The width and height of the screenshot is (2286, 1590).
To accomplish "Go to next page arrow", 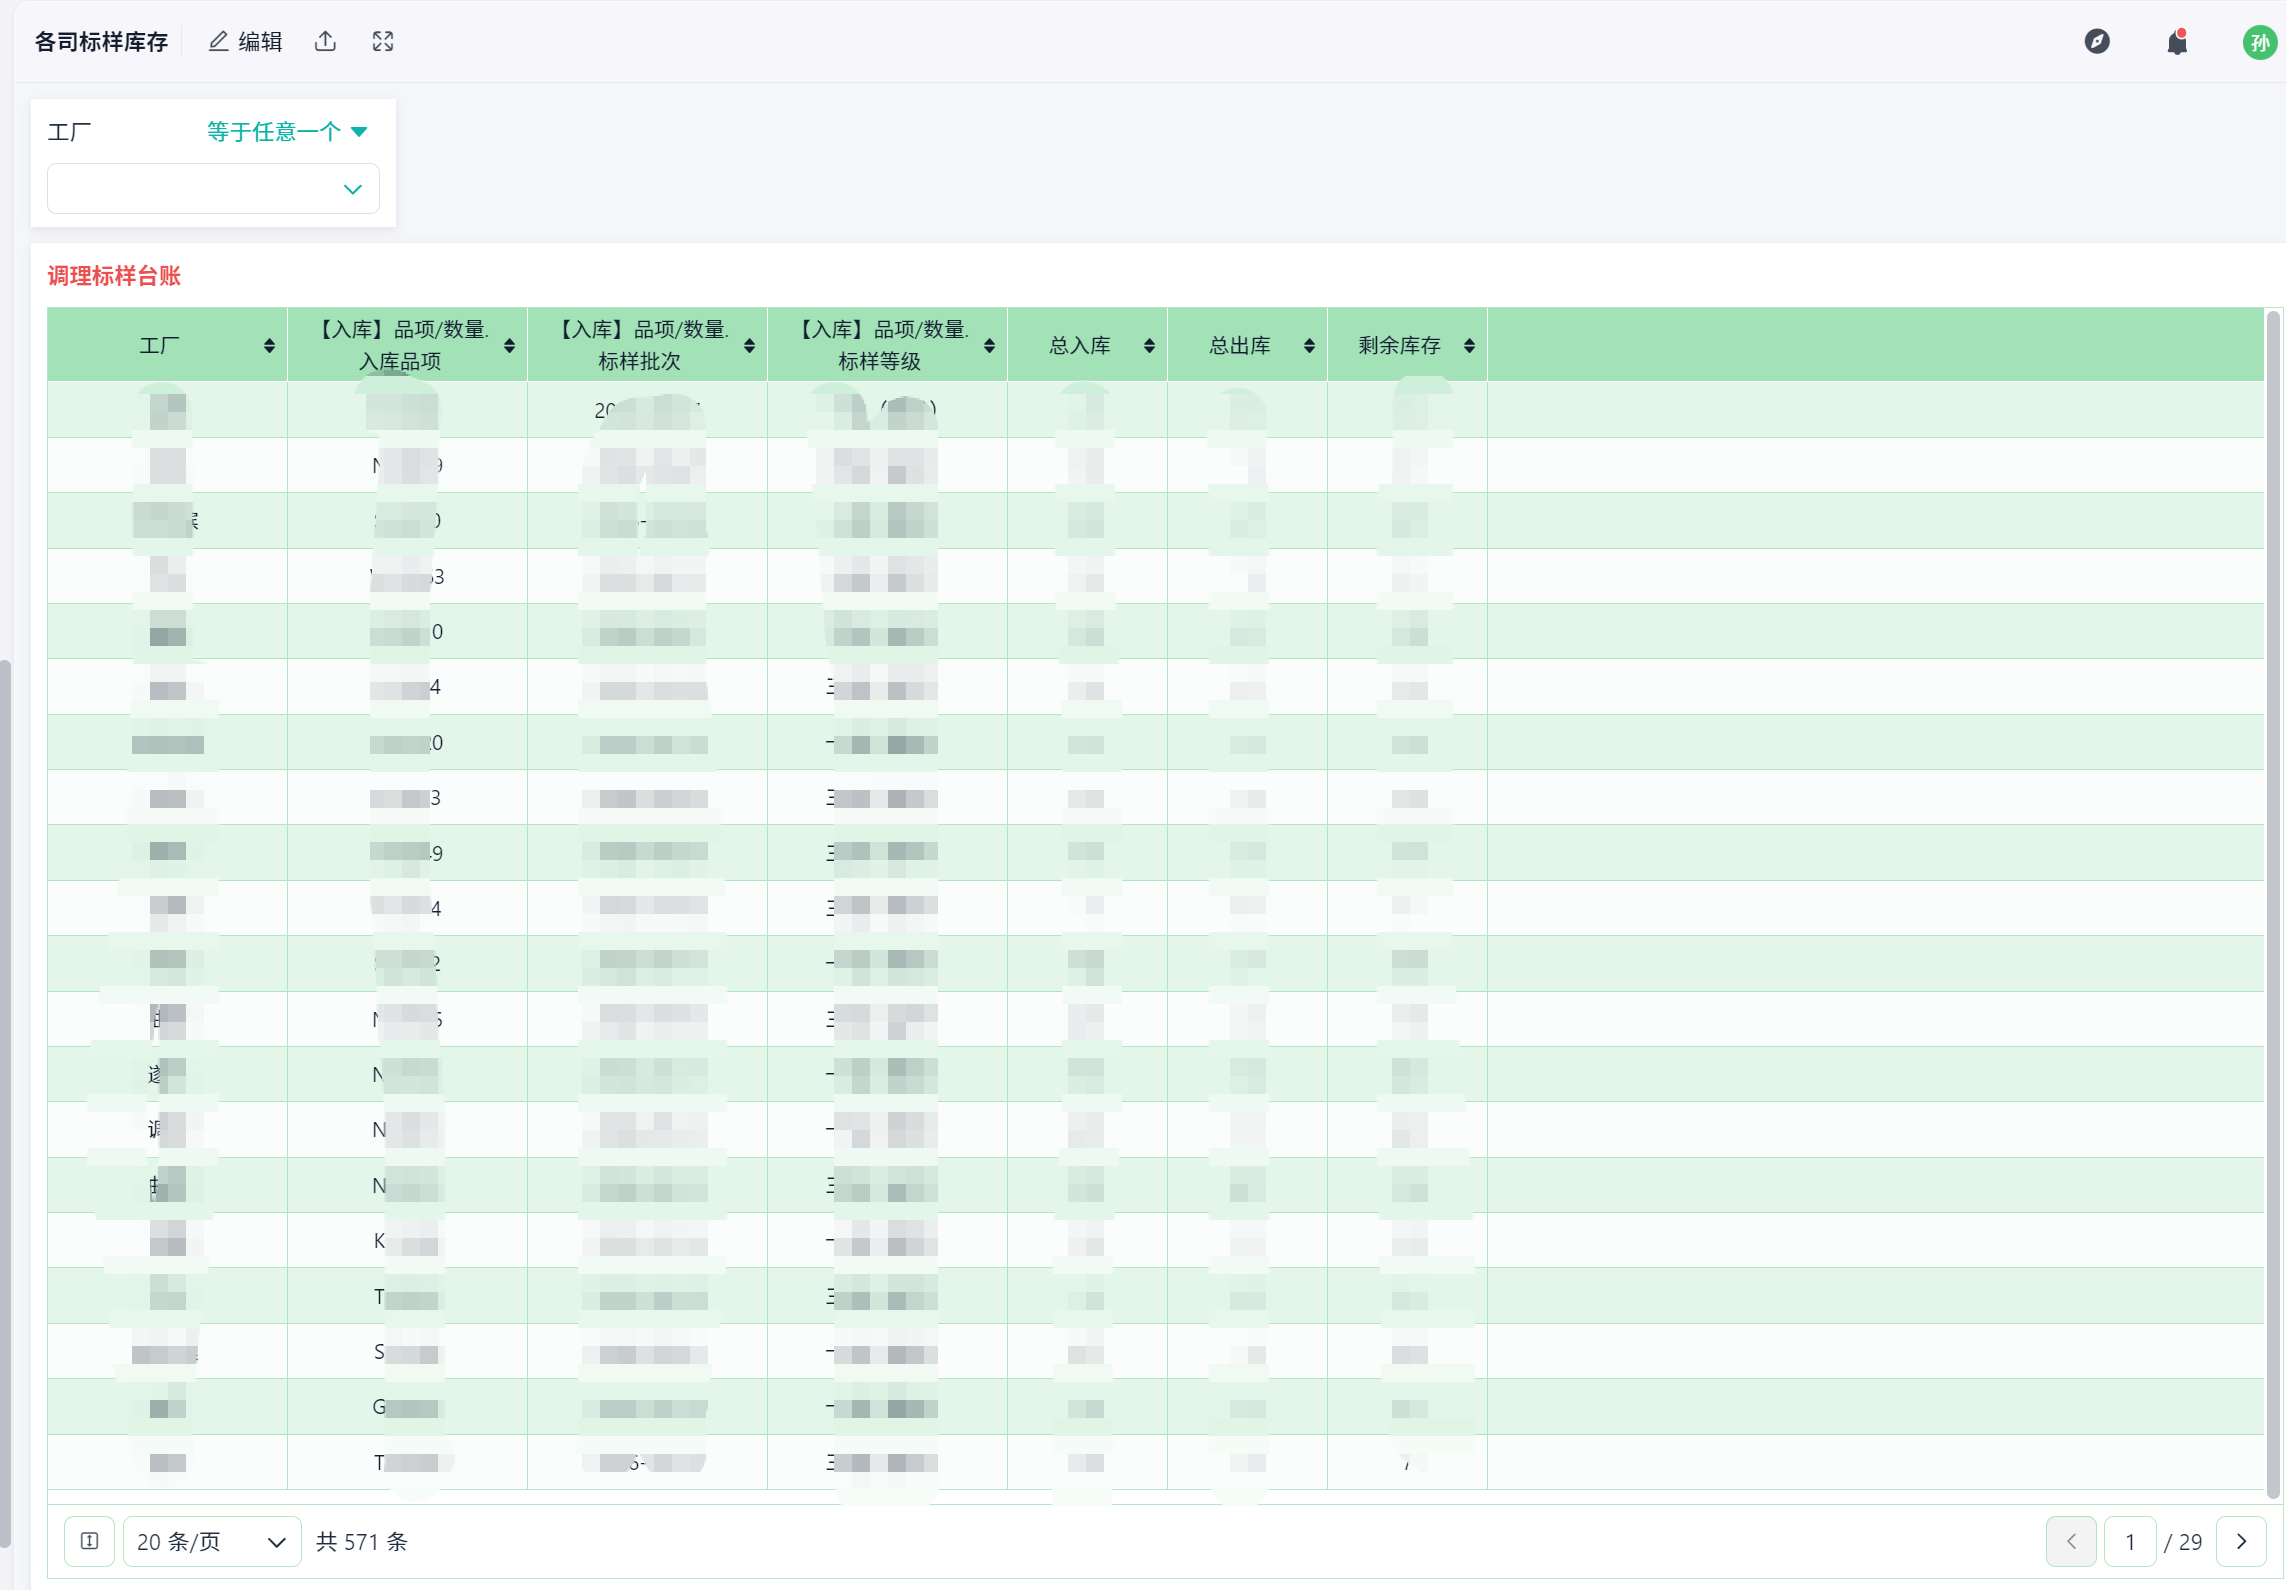I will (2241, 1541).
